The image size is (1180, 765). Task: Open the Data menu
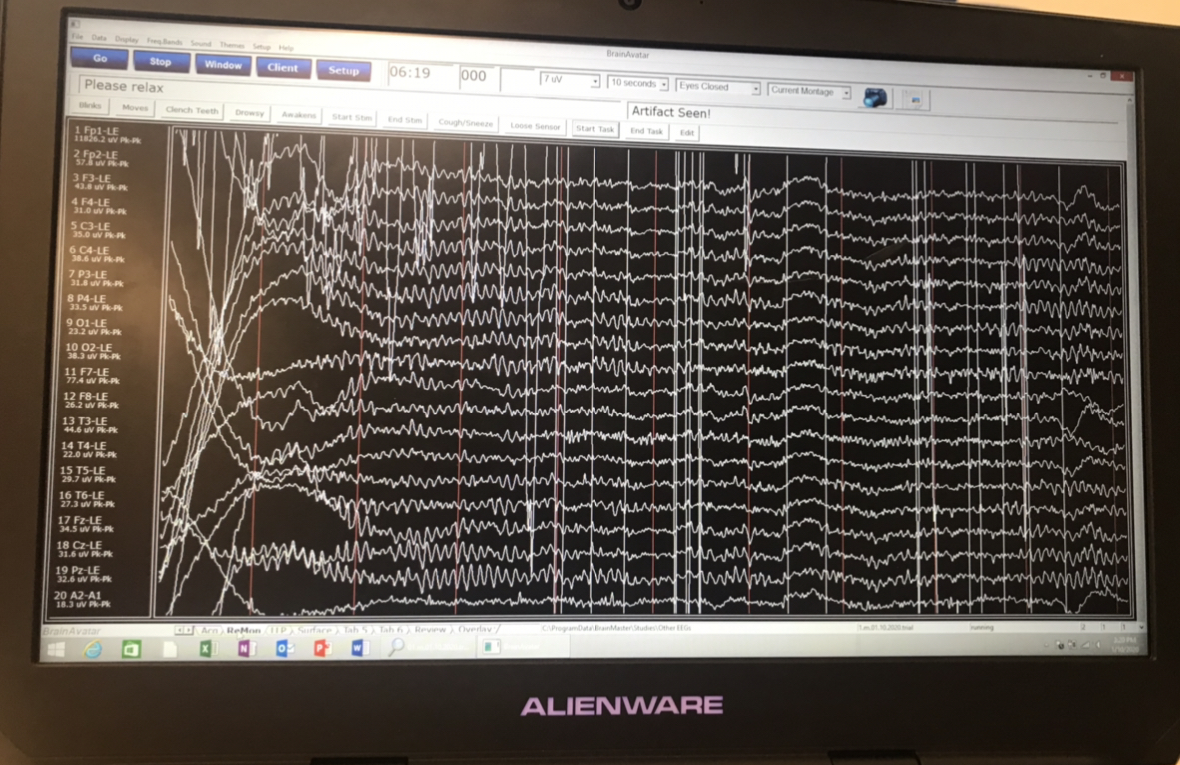pos(99,38)
